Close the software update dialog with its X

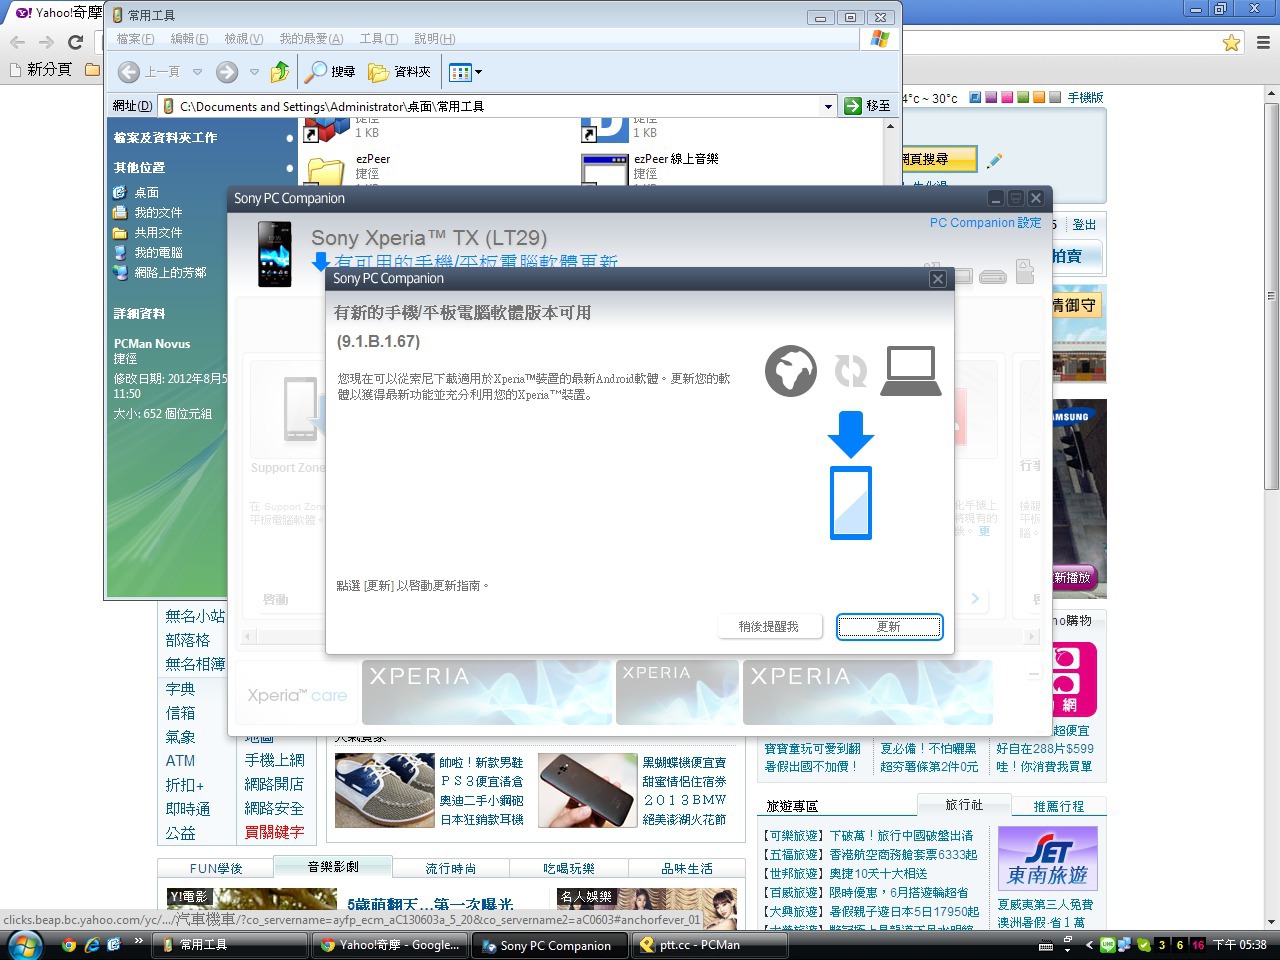pos(937,279)
